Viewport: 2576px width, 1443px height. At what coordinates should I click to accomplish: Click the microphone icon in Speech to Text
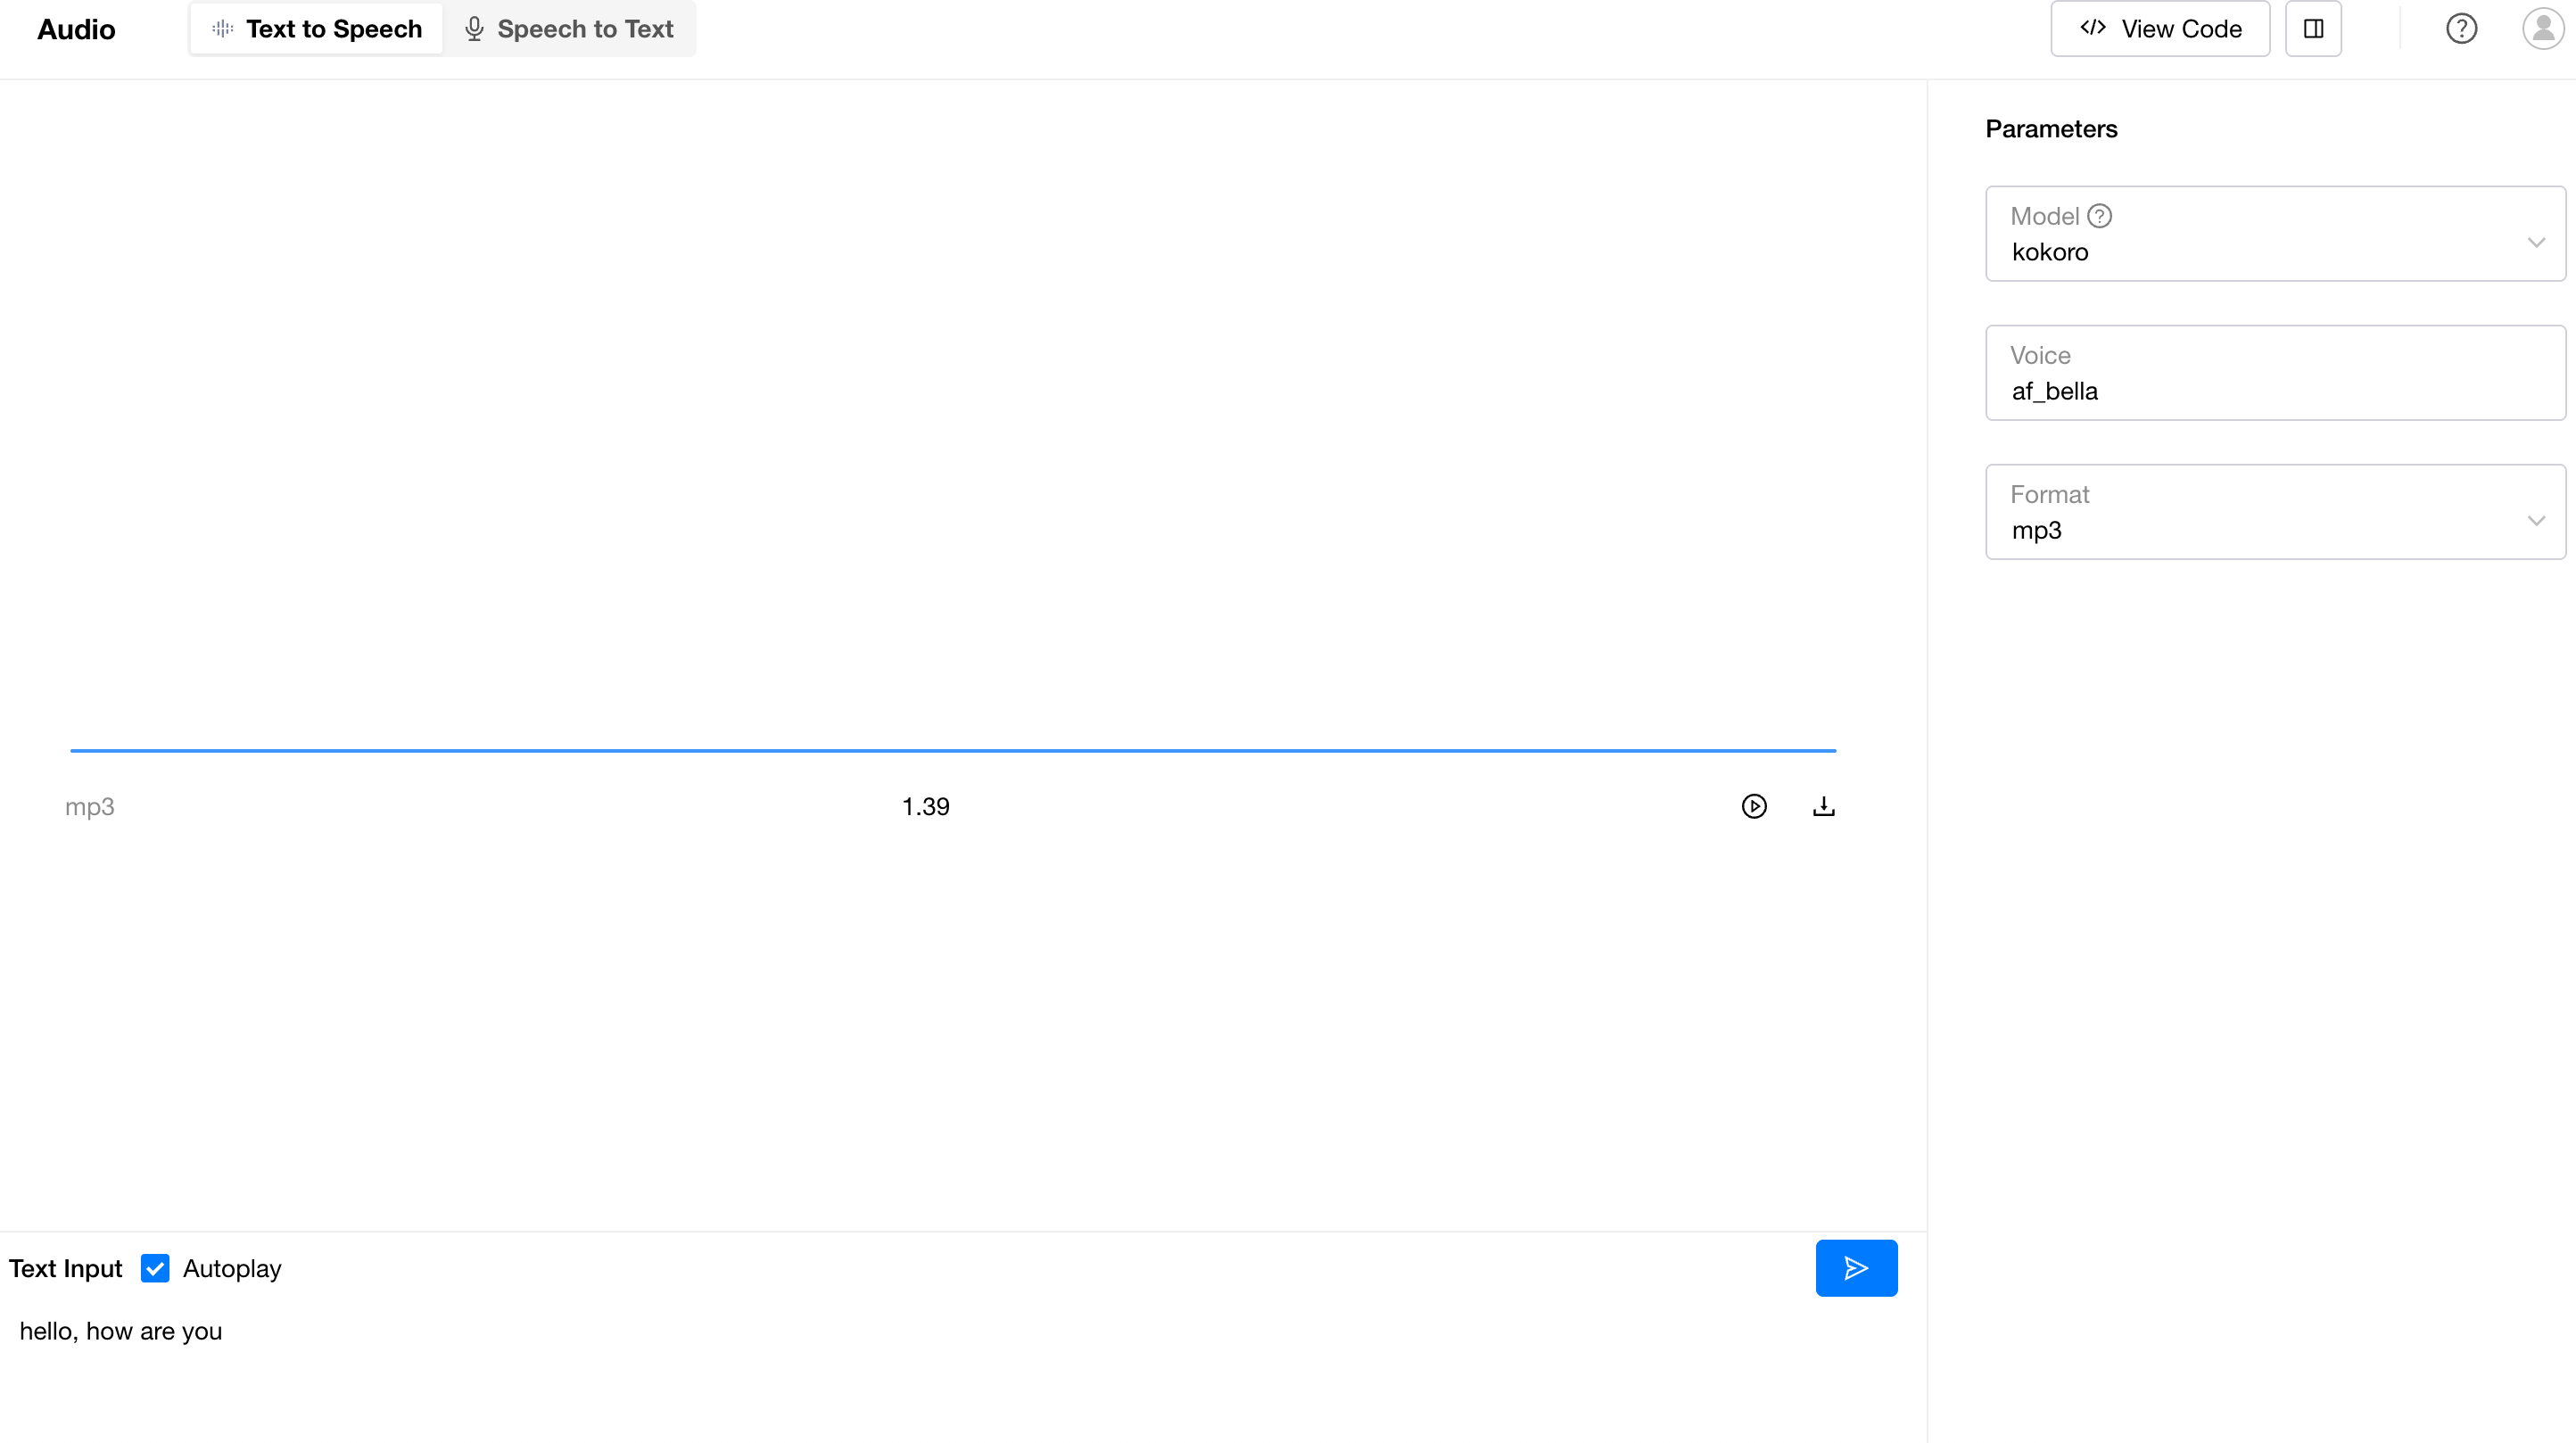(474, 29)
